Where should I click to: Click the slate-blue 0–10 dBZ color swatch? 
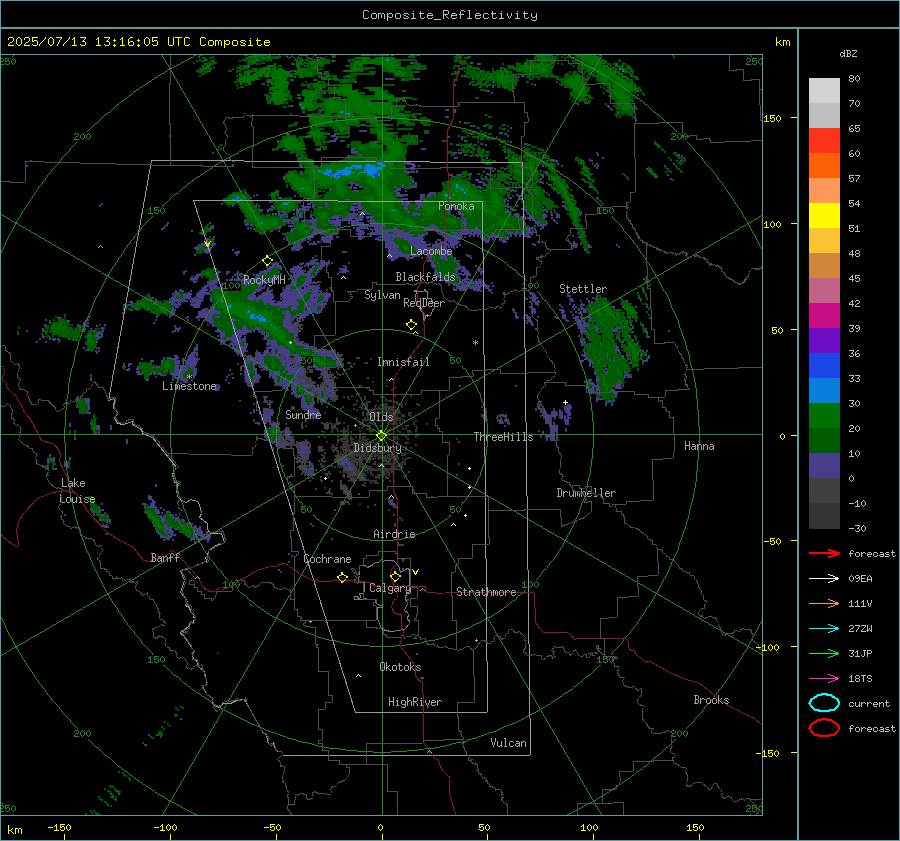824,466
